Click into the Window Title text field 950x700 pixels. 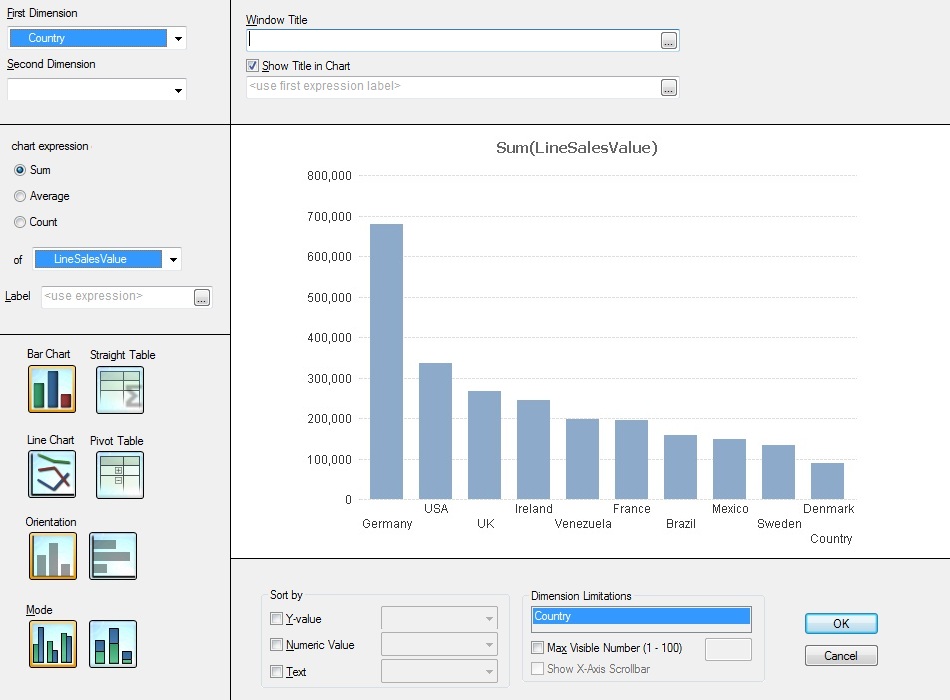pyautogui.click(x=452, y=40)
